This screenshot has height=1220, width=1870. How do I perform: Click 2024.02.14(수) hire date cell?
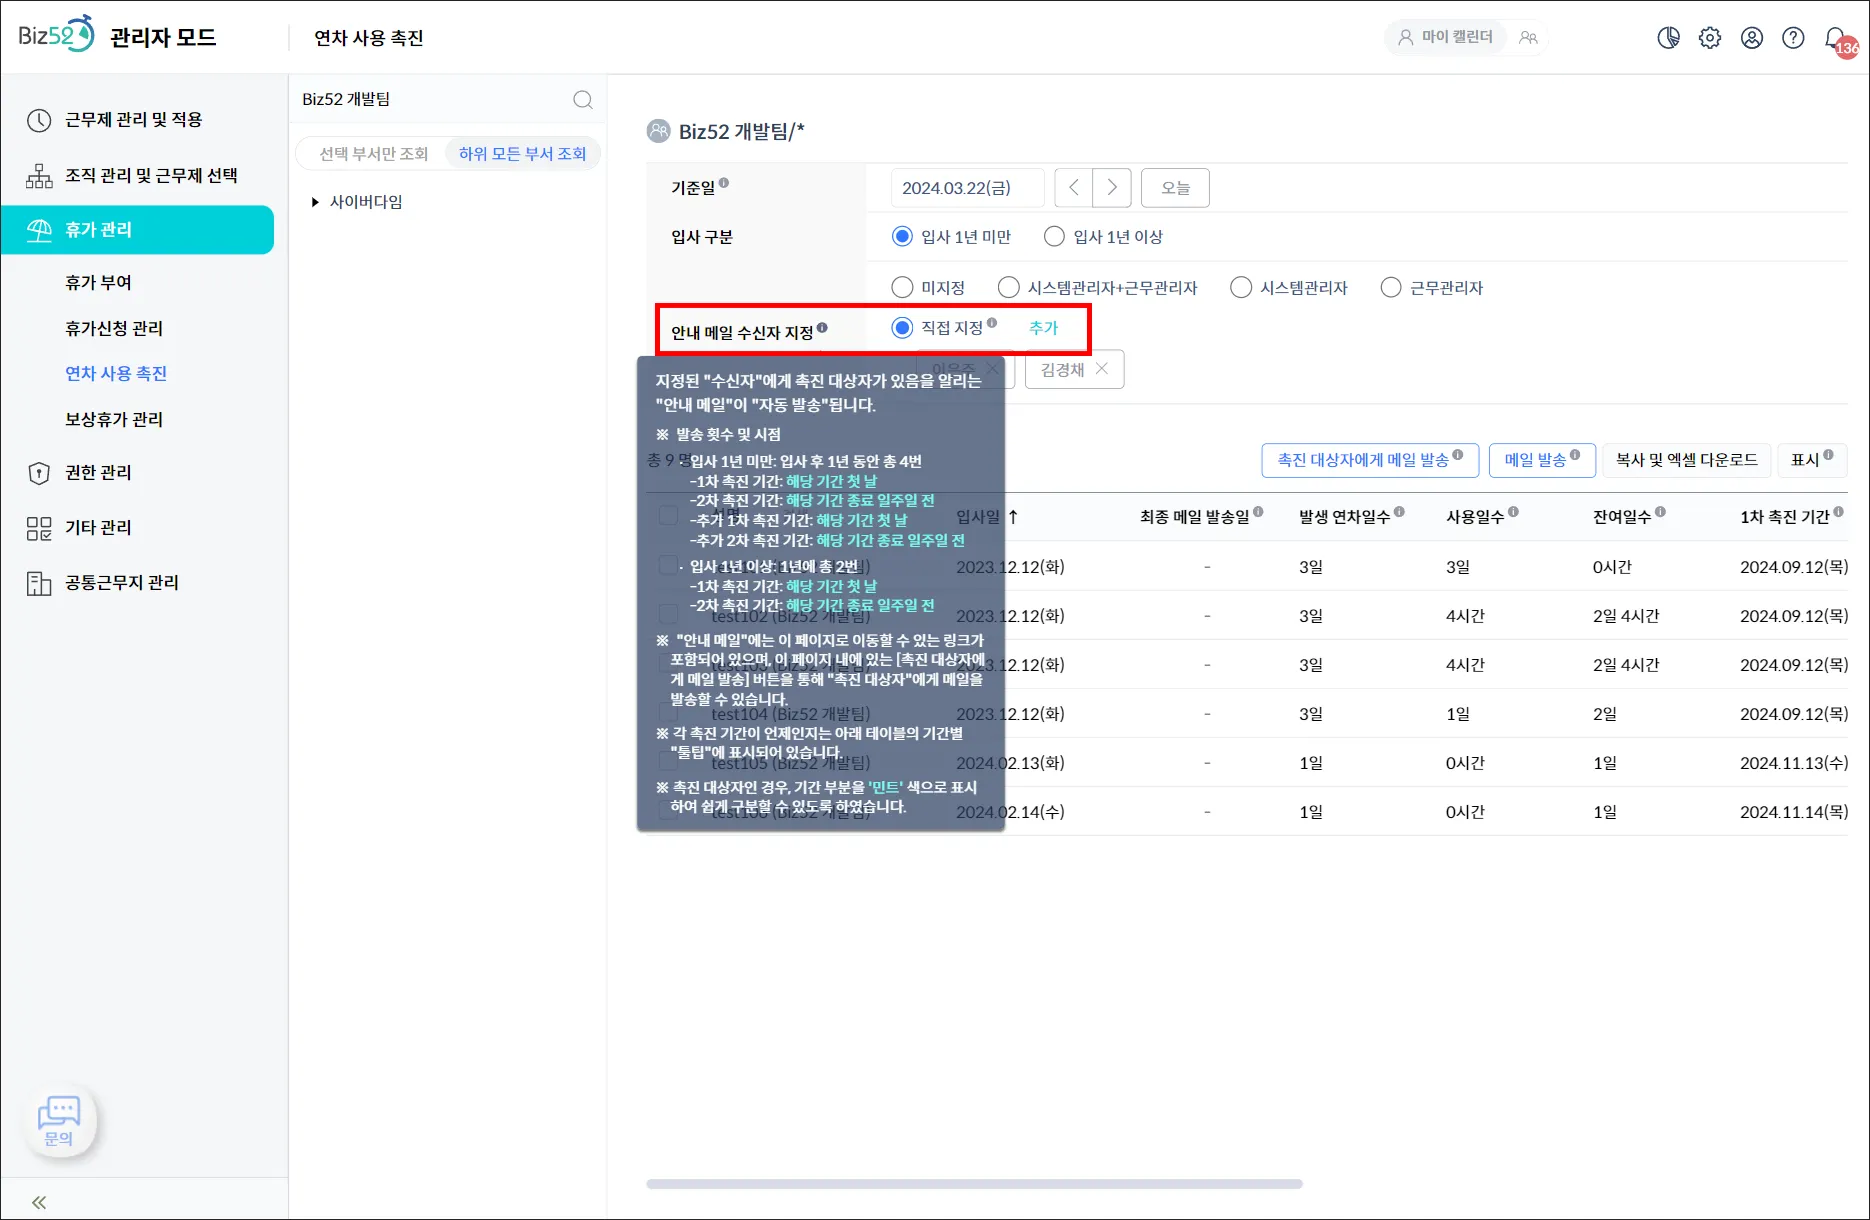coord(1010,812)
